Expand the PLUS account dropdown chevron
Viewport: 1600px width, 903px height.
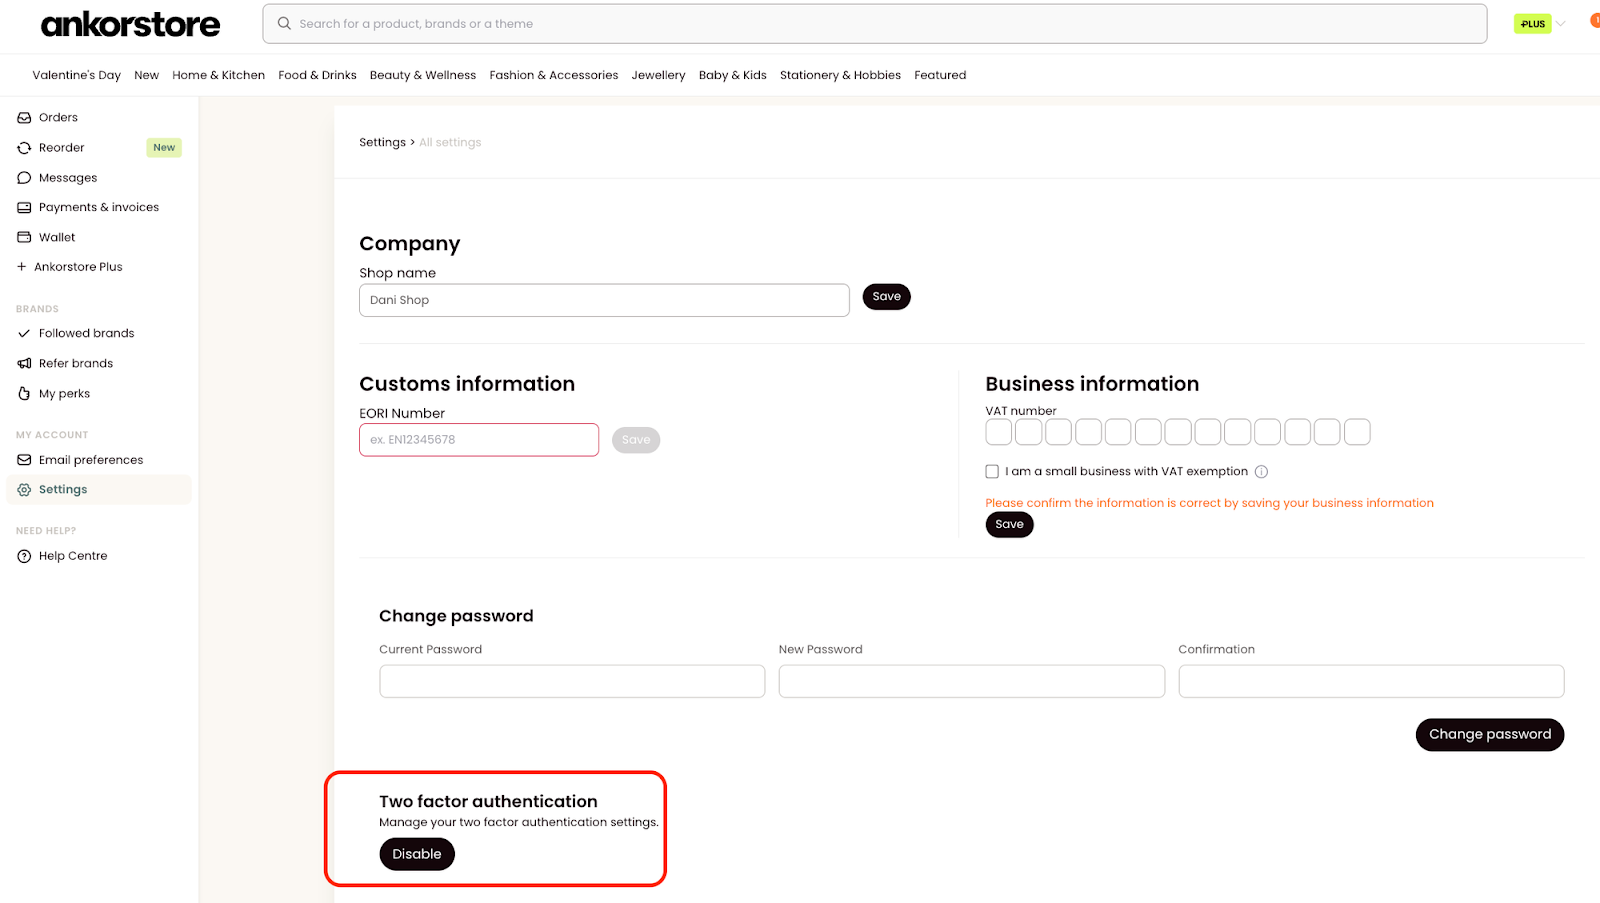(x=1561, y=24)
